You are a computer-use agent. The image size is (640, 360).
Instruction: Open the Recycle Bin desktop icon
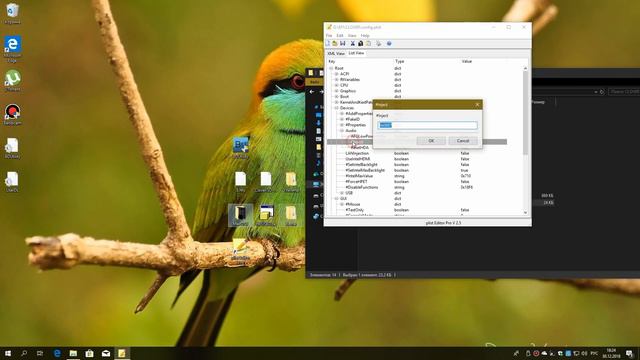click(12, 13)
